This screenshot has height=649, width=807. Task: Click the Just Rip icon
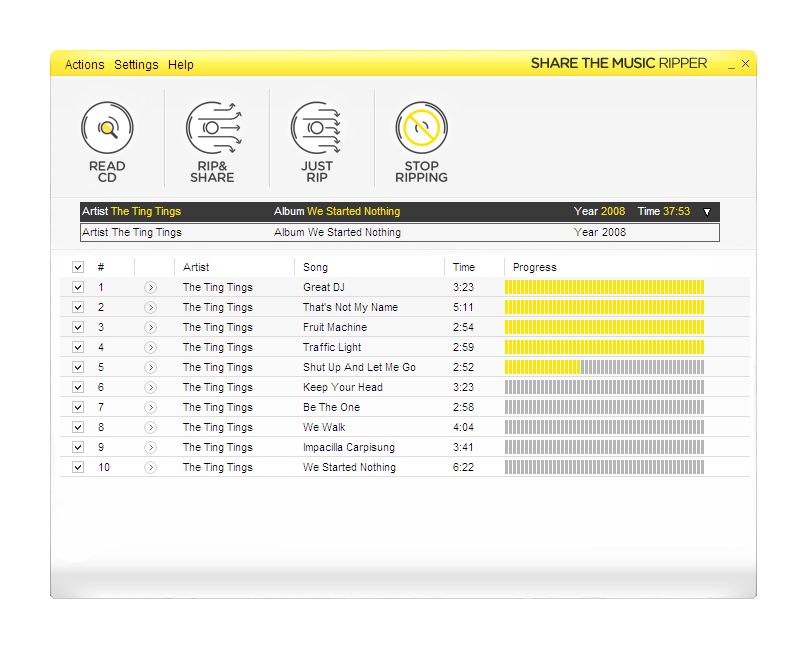[x=316, y=128]
